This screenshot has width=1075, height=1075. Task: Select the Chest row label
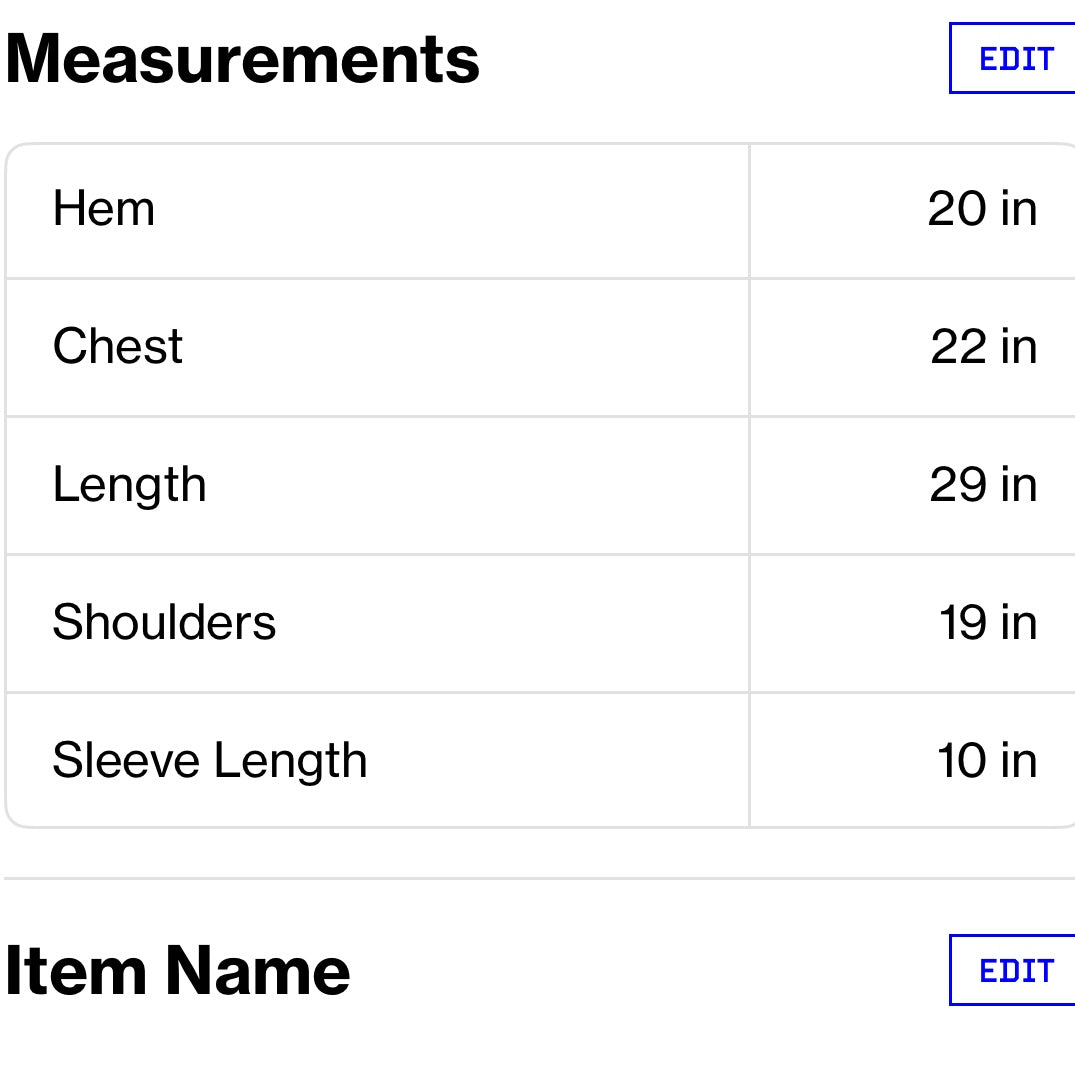(x=118, y=347)
